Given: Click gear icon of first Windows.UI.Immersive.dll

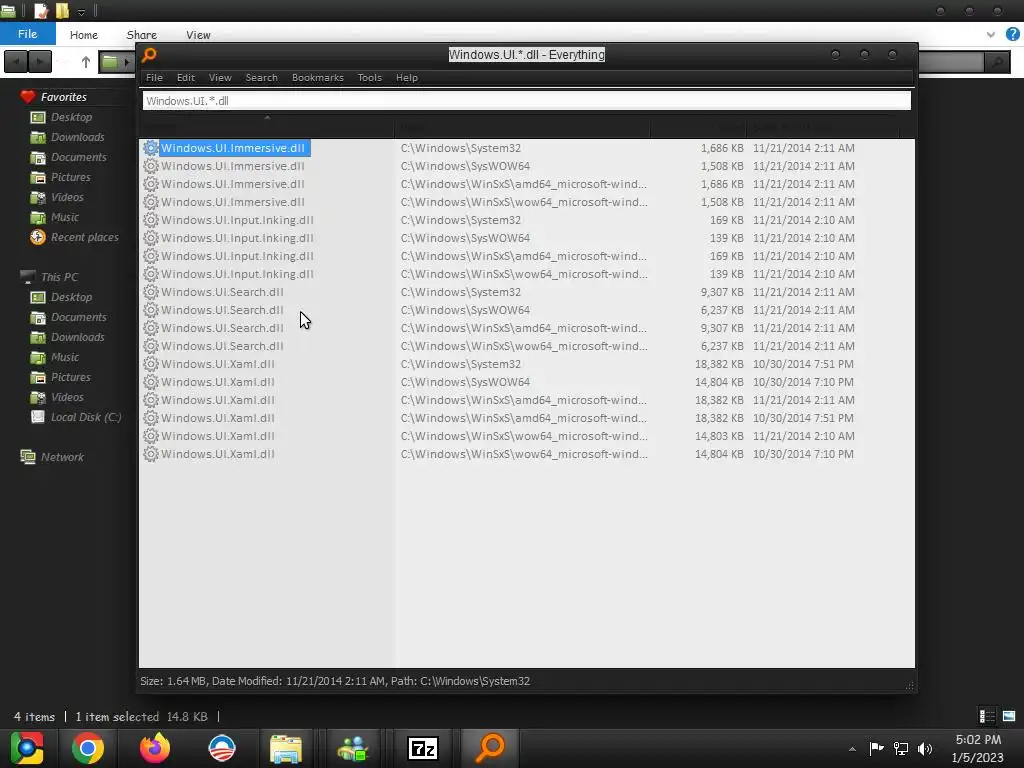Looking at the screenshot, I should (151, 148).
